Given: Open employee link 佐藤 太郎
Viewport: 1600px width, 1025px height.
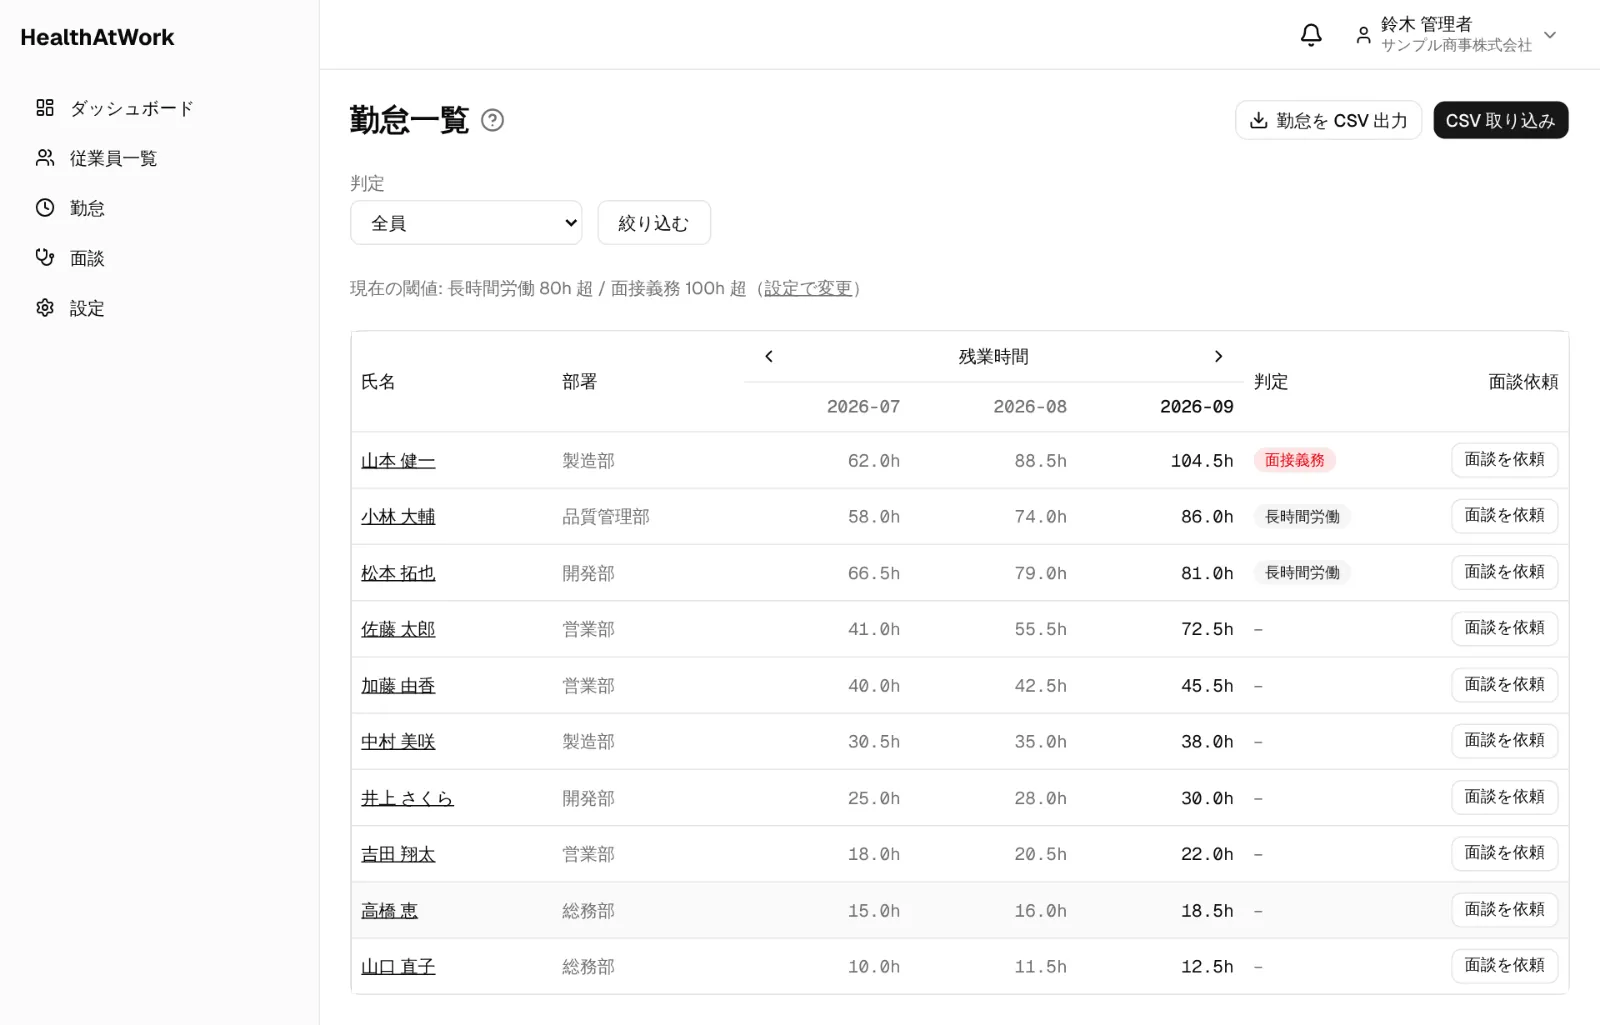Looking at the screenshot, I should tap(398, 629).
